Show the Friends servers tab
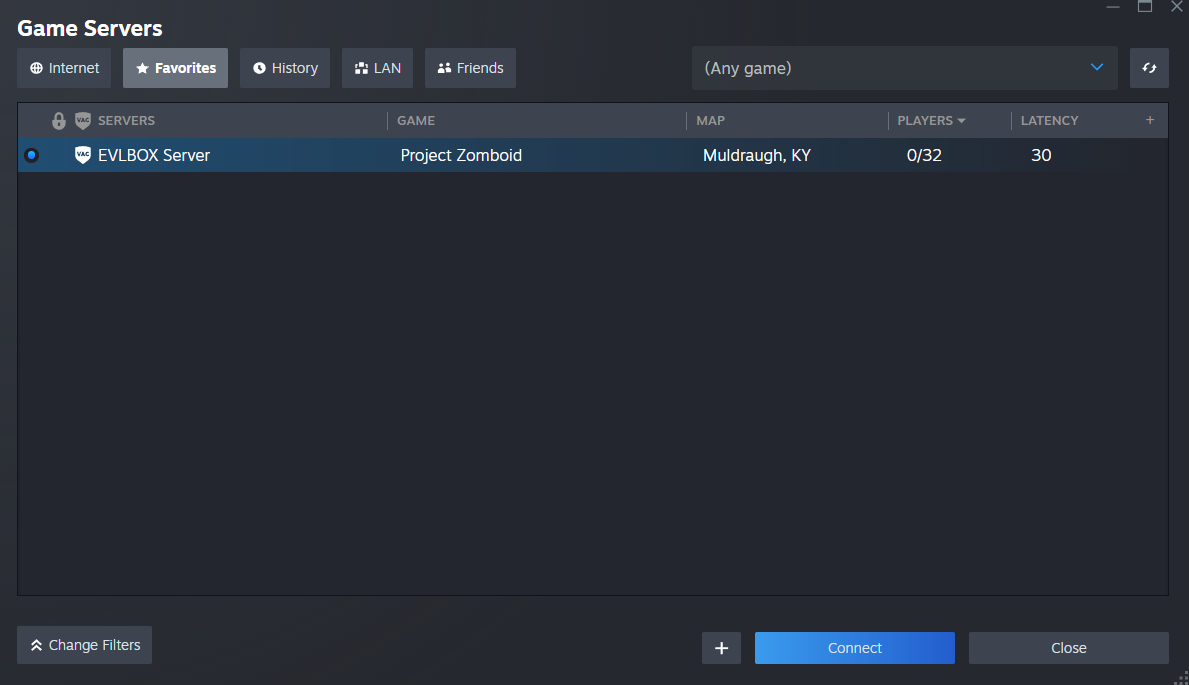 coord(470,68)
